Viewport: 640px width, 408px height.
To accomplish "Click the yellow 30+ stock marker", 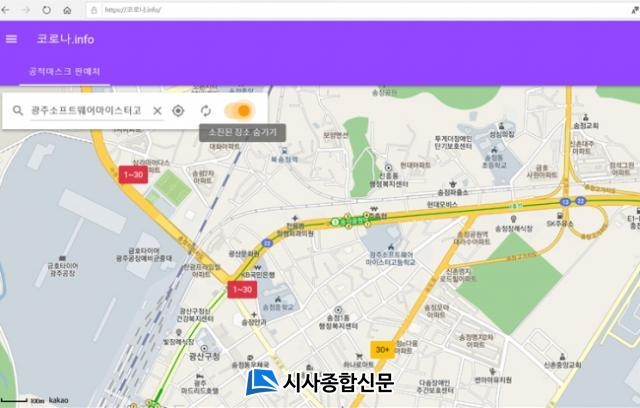I will tap(381, 349).
